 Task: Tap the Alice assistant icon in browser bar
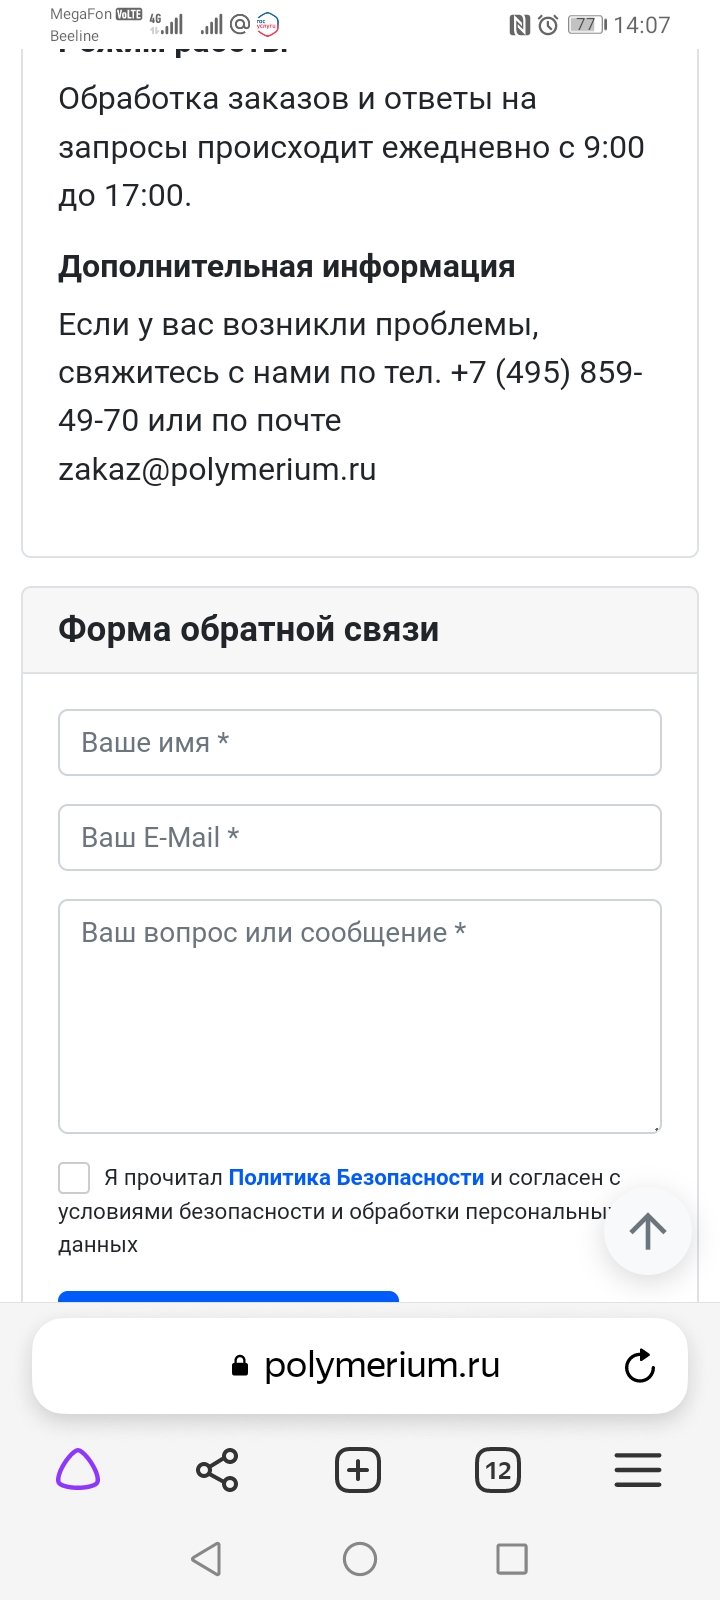click(x=78, y=1470)
